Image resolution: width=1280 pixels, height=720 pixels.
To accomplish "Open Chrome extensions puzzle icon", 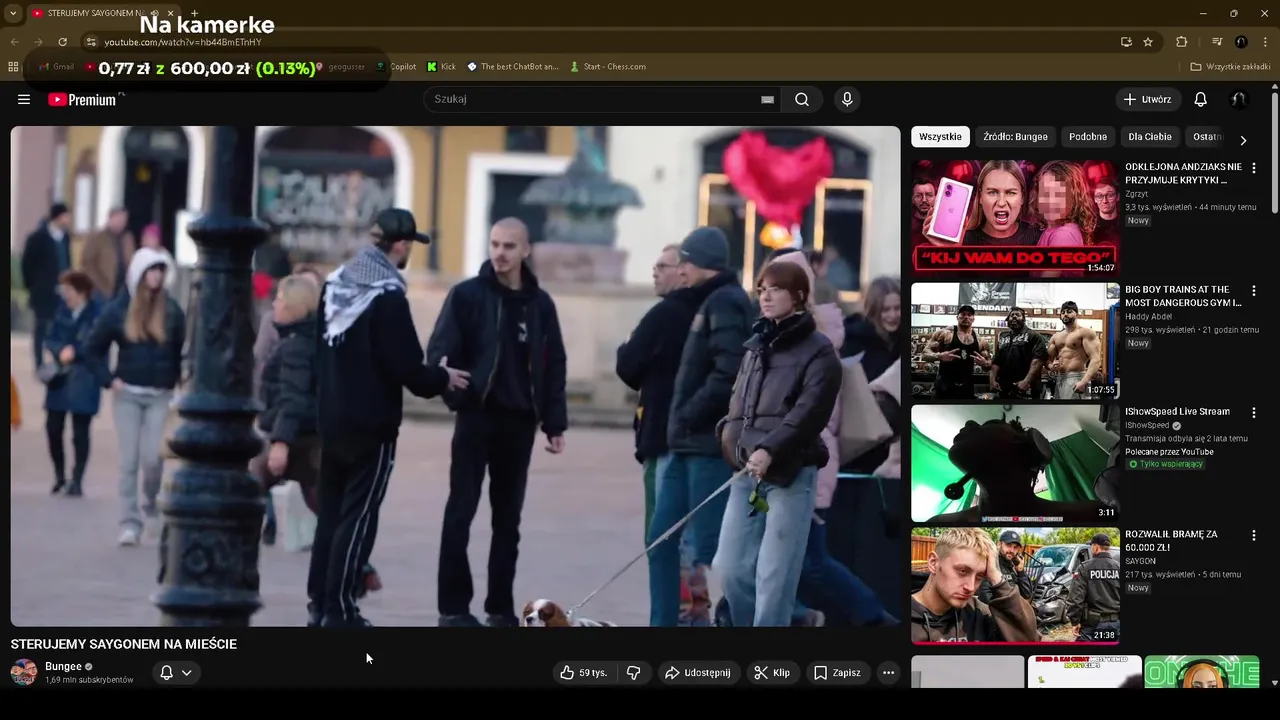I will click(1181, 42).
